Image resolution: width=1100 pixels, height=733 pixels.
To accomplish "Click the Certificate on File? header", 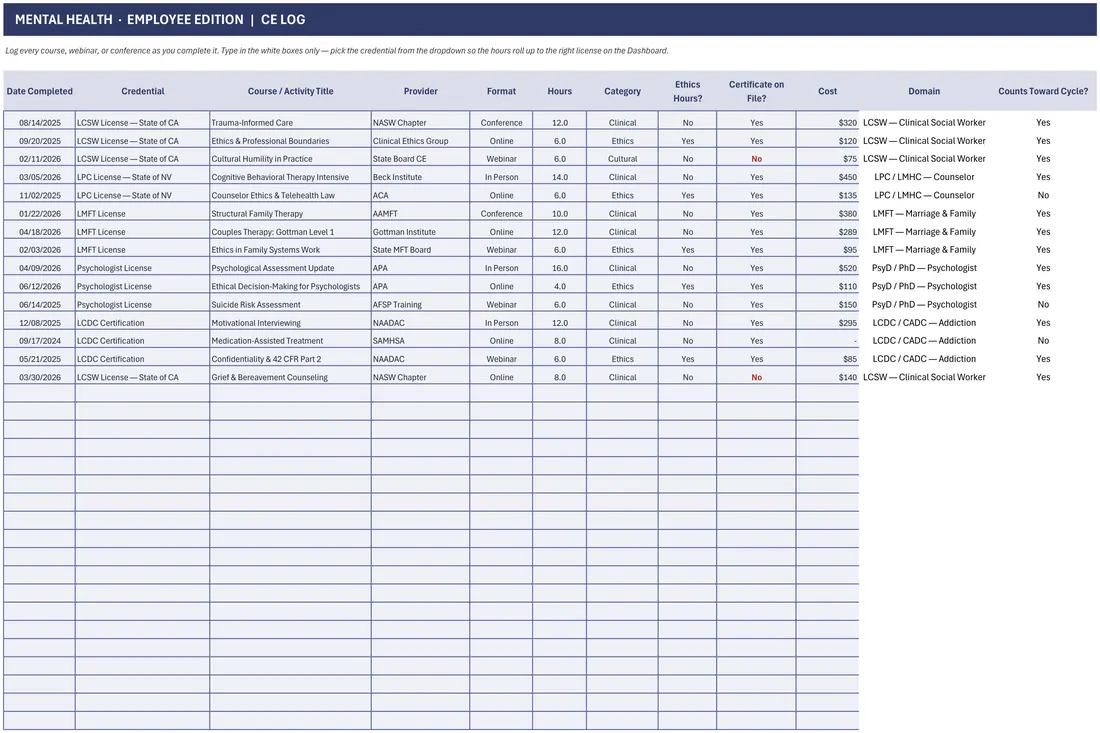I will 756,91.
